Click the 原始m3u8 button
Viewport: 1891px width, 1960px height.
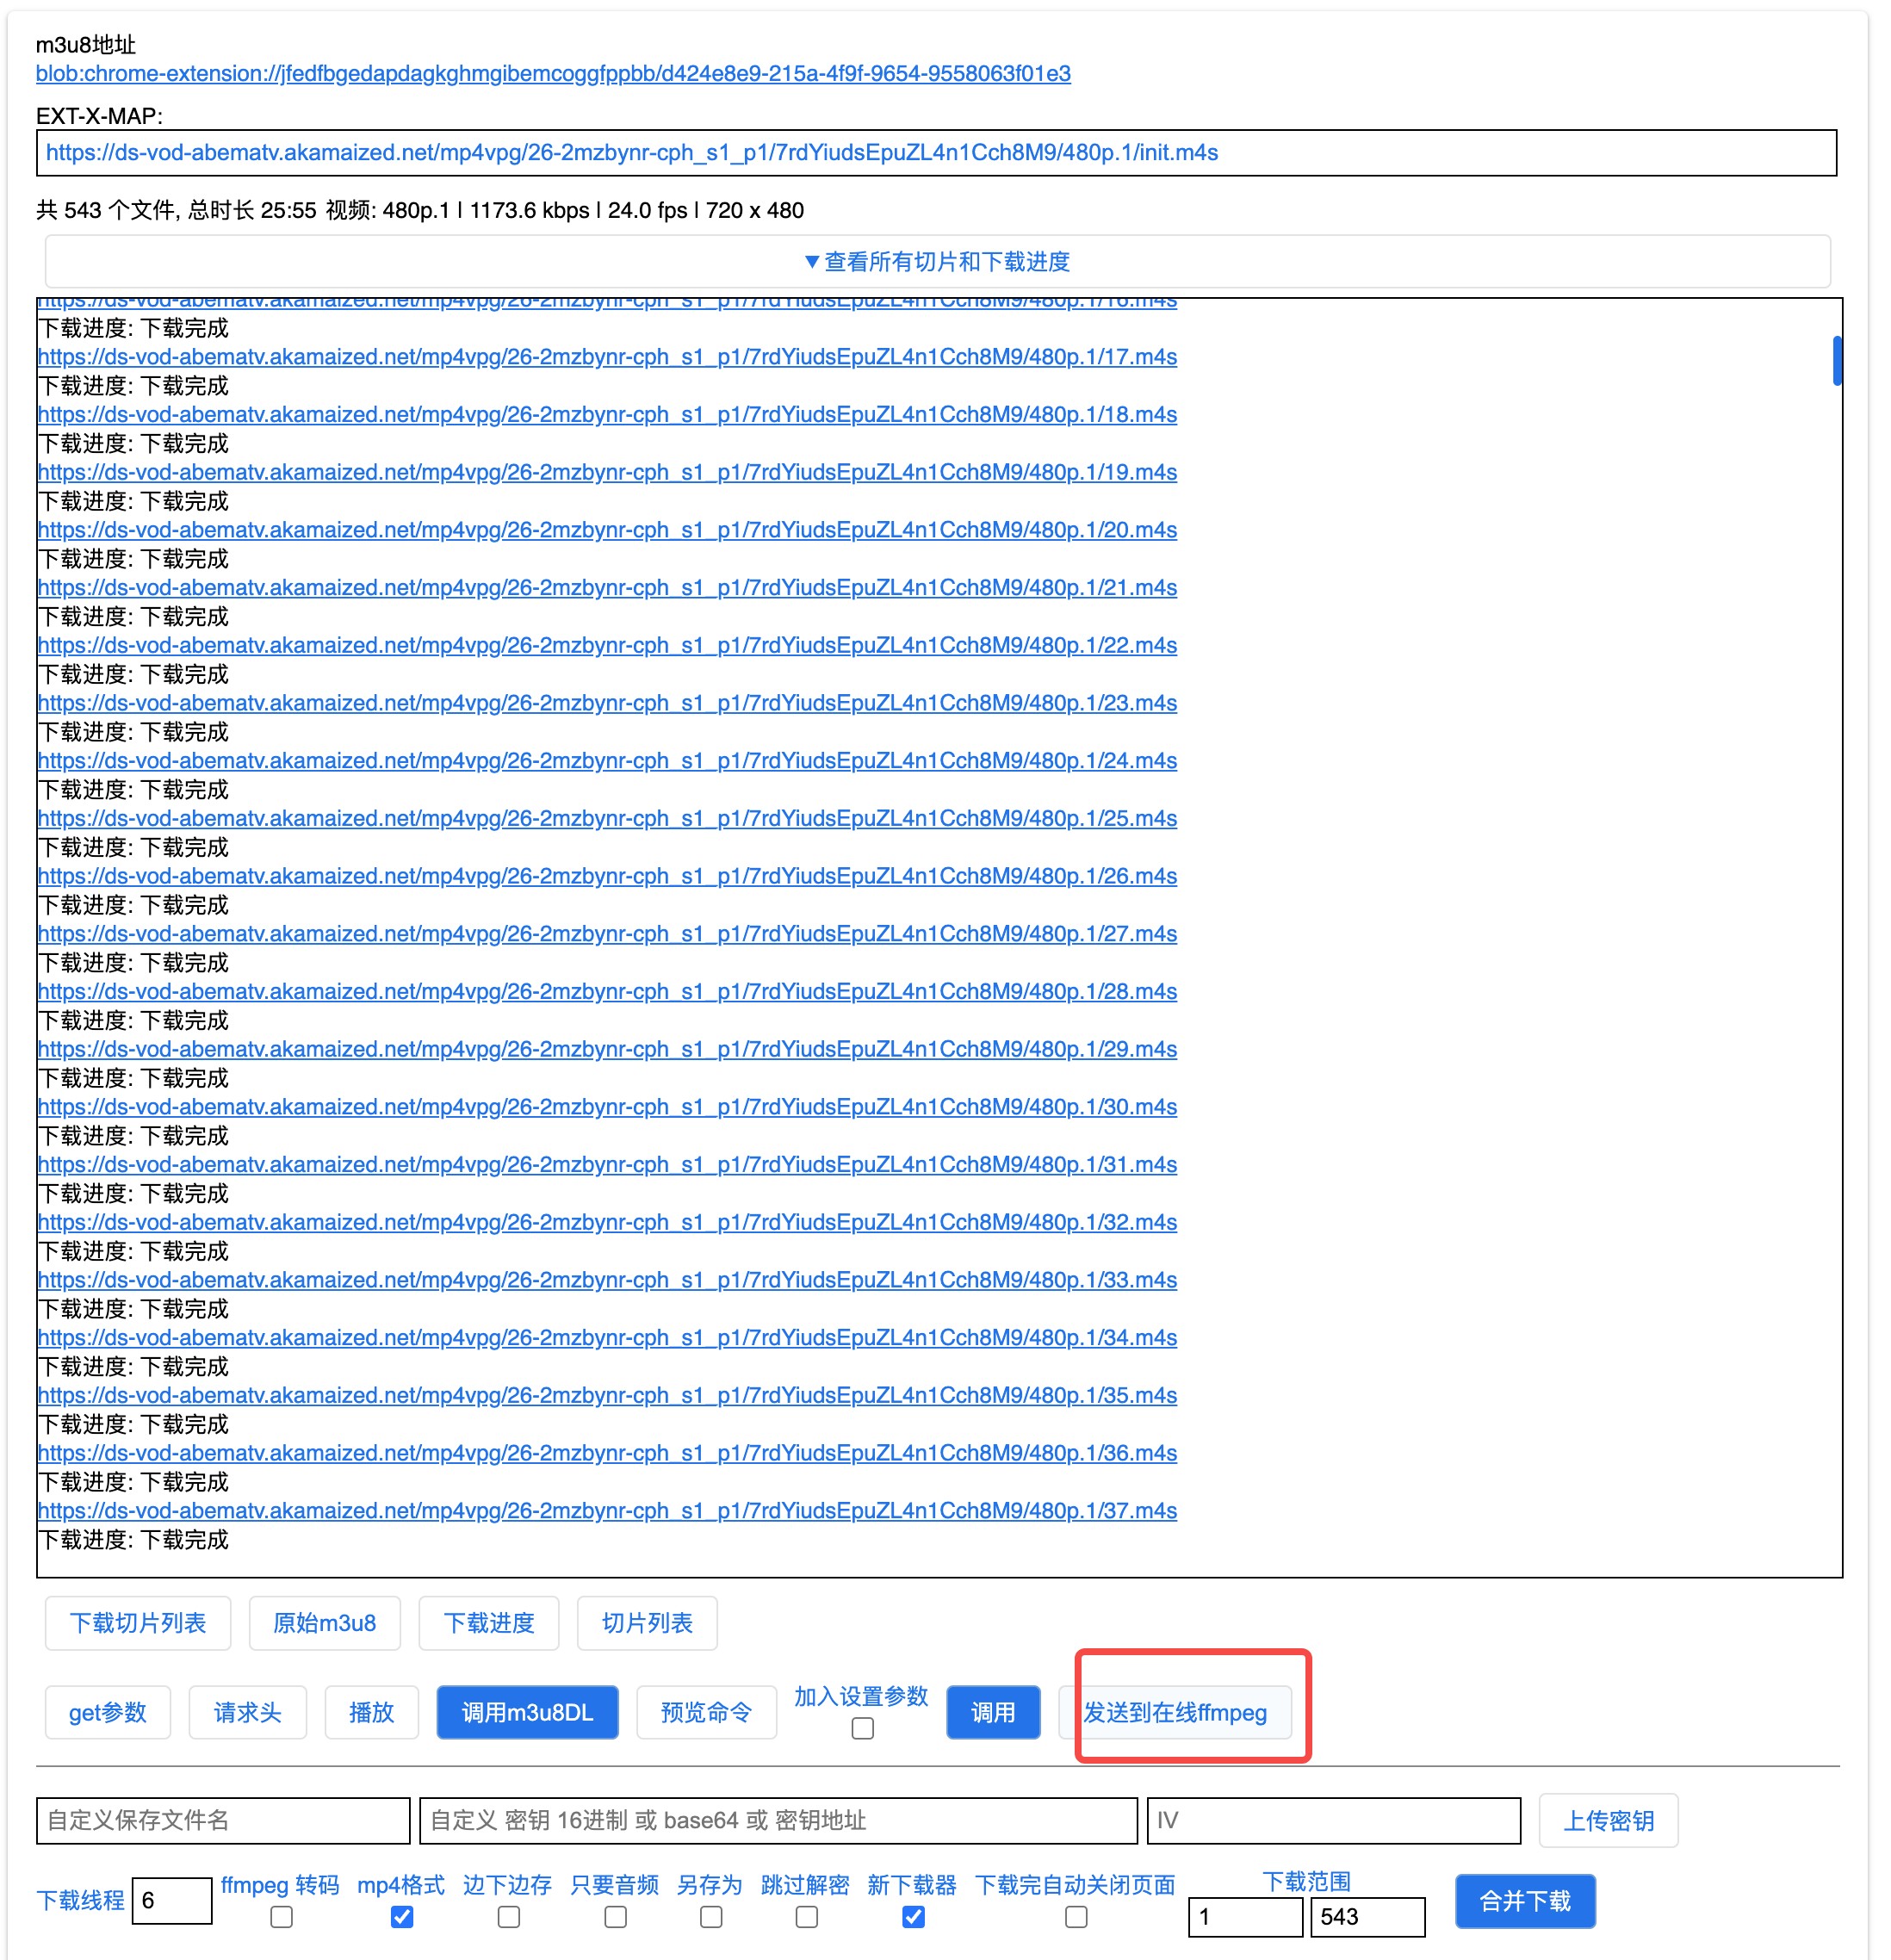point(325,1623)
